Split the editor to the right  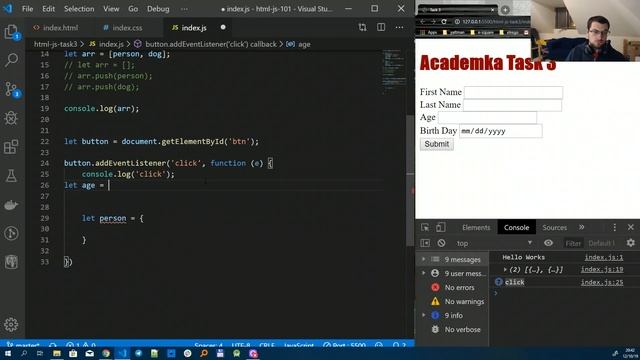click(x=381, y=27)
